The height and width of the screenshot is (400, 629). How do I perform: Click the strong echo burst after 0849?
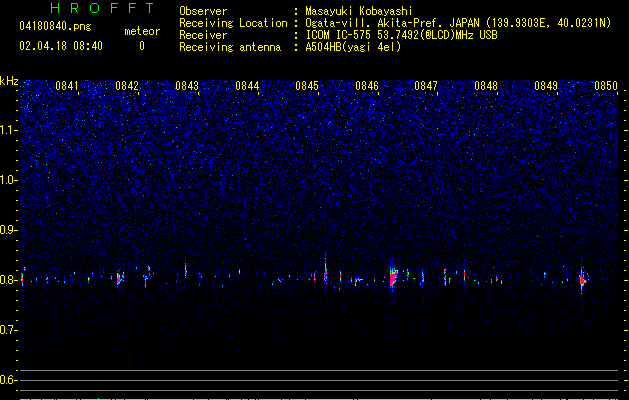click(x=583, y=278)
